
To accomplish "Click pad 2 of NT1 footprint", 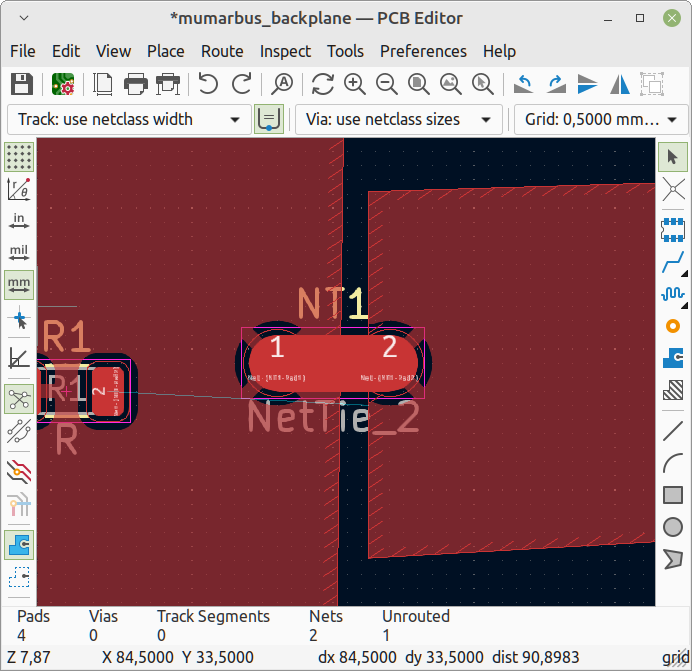I will 390,360.
